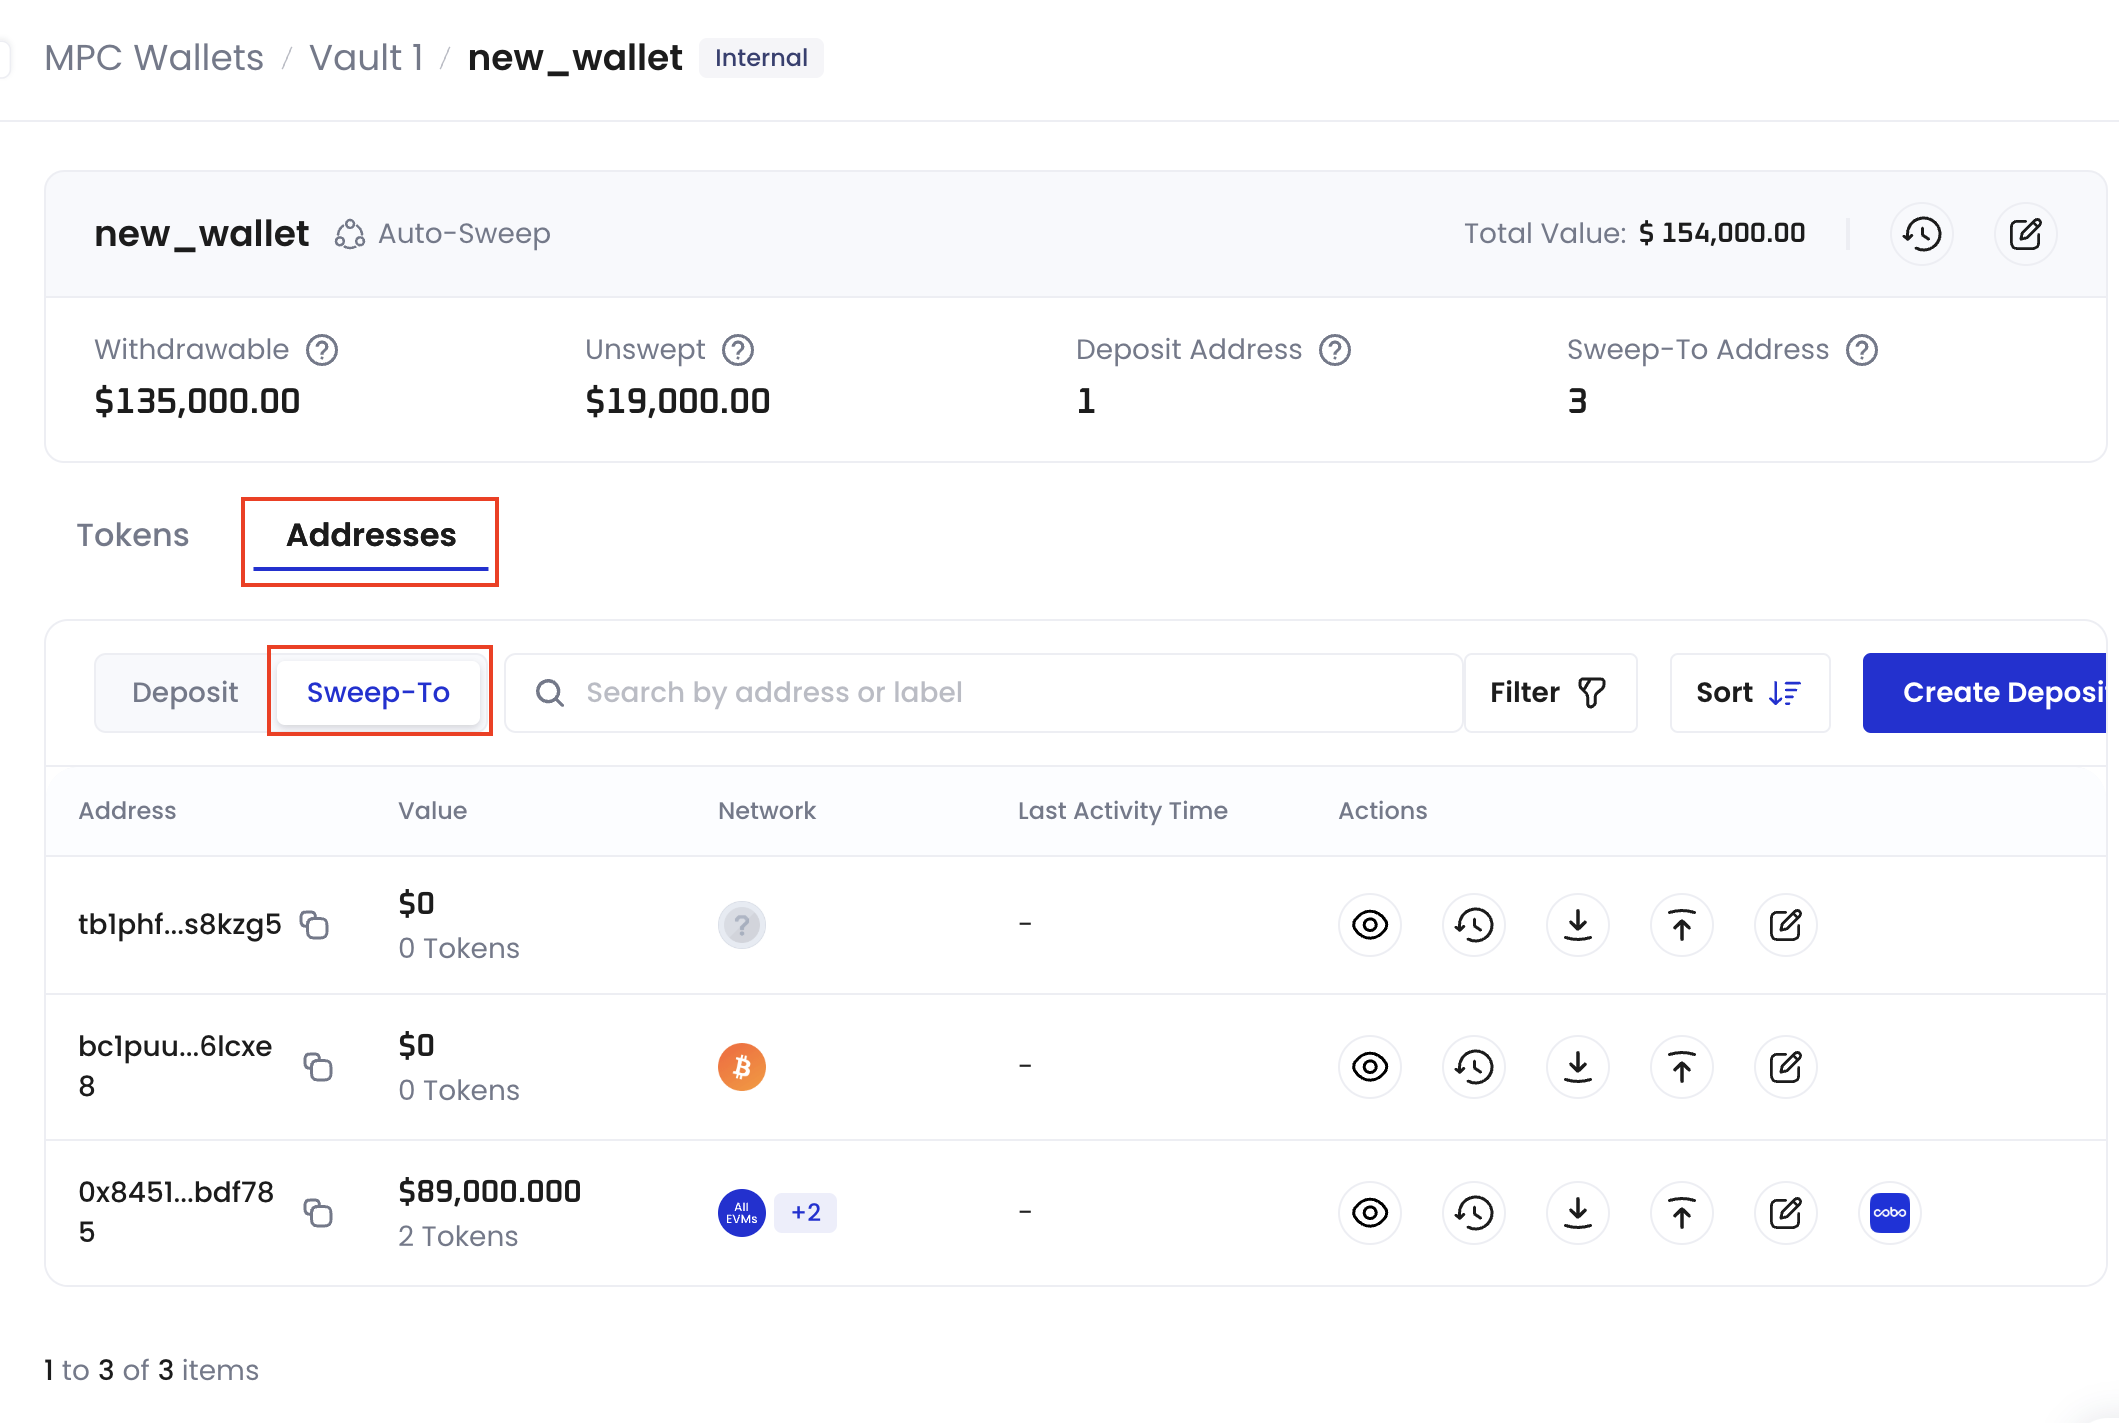2119x1423 pixels.
Task: Switch to the Deposit address view
Action: click(x=186, y=691)
